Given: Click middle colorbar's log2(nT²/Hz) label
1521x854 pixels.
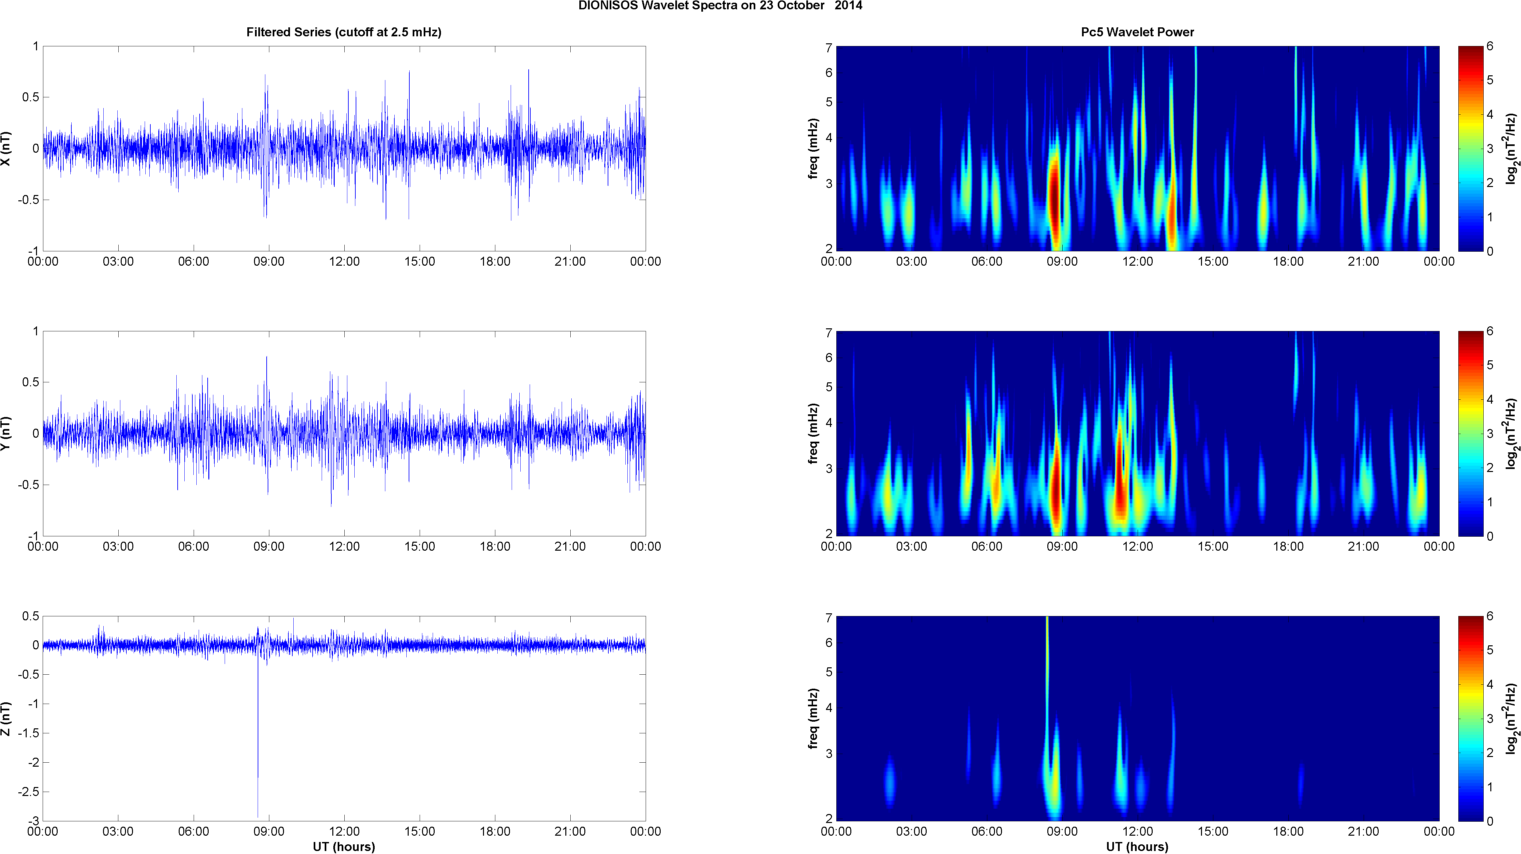Looking at the screenshot, I should coord(1514,433).
